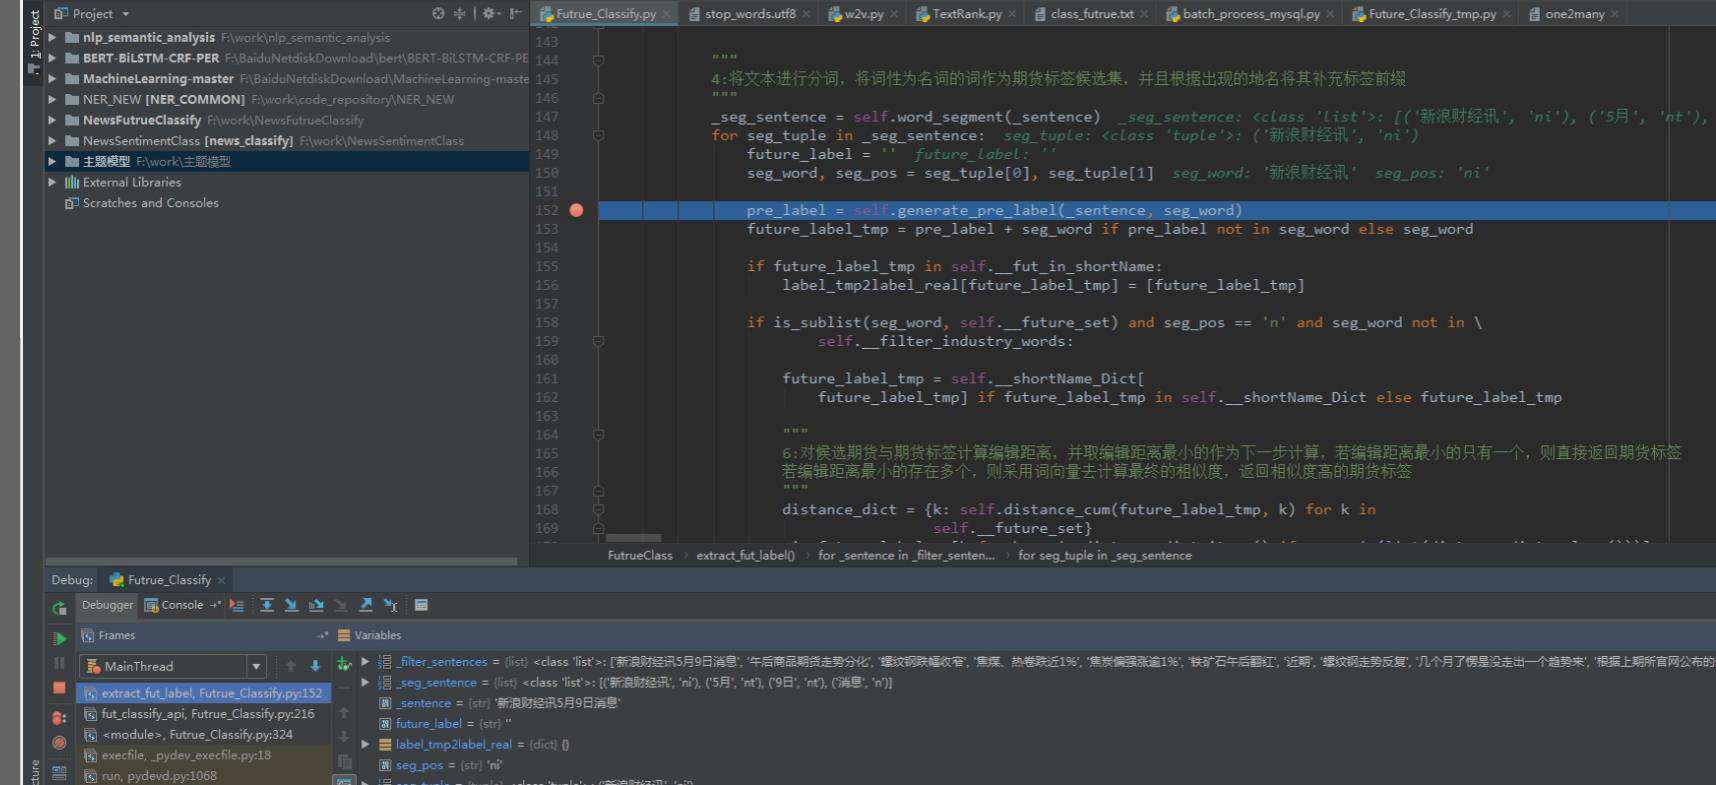
Task: Close the TextRank.py tab
Action: [x=1012, y=14]
